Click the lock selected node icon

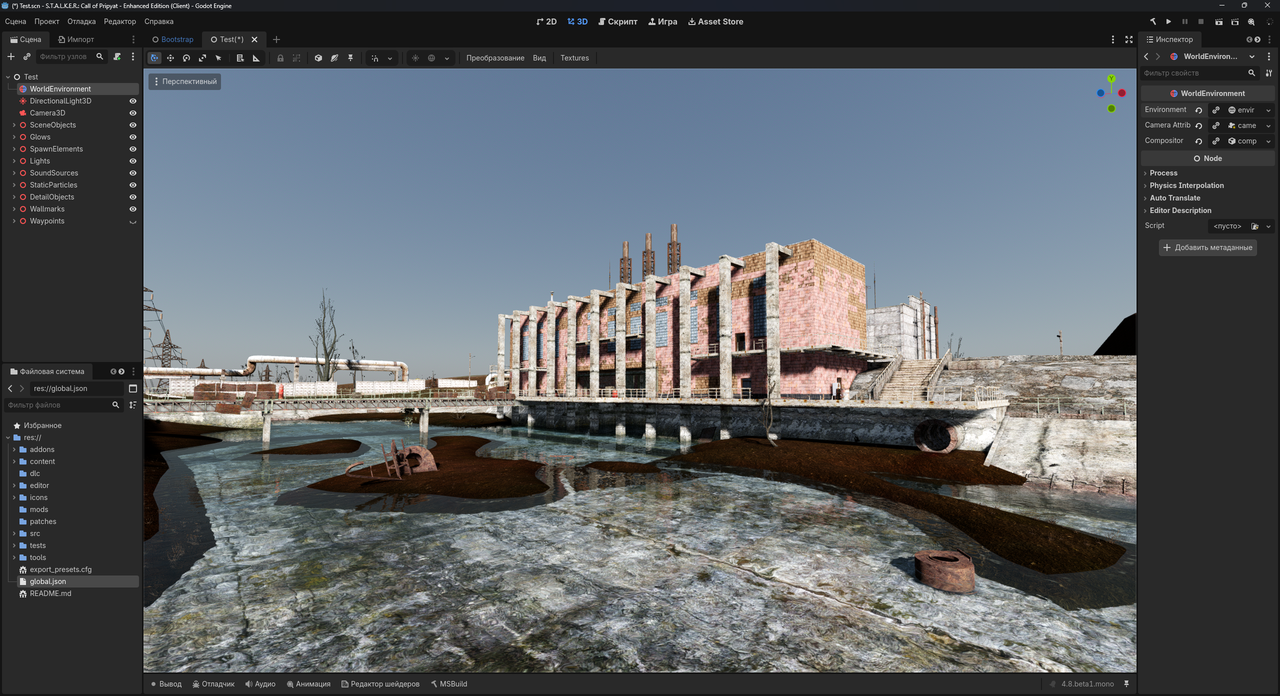point(280,58)
